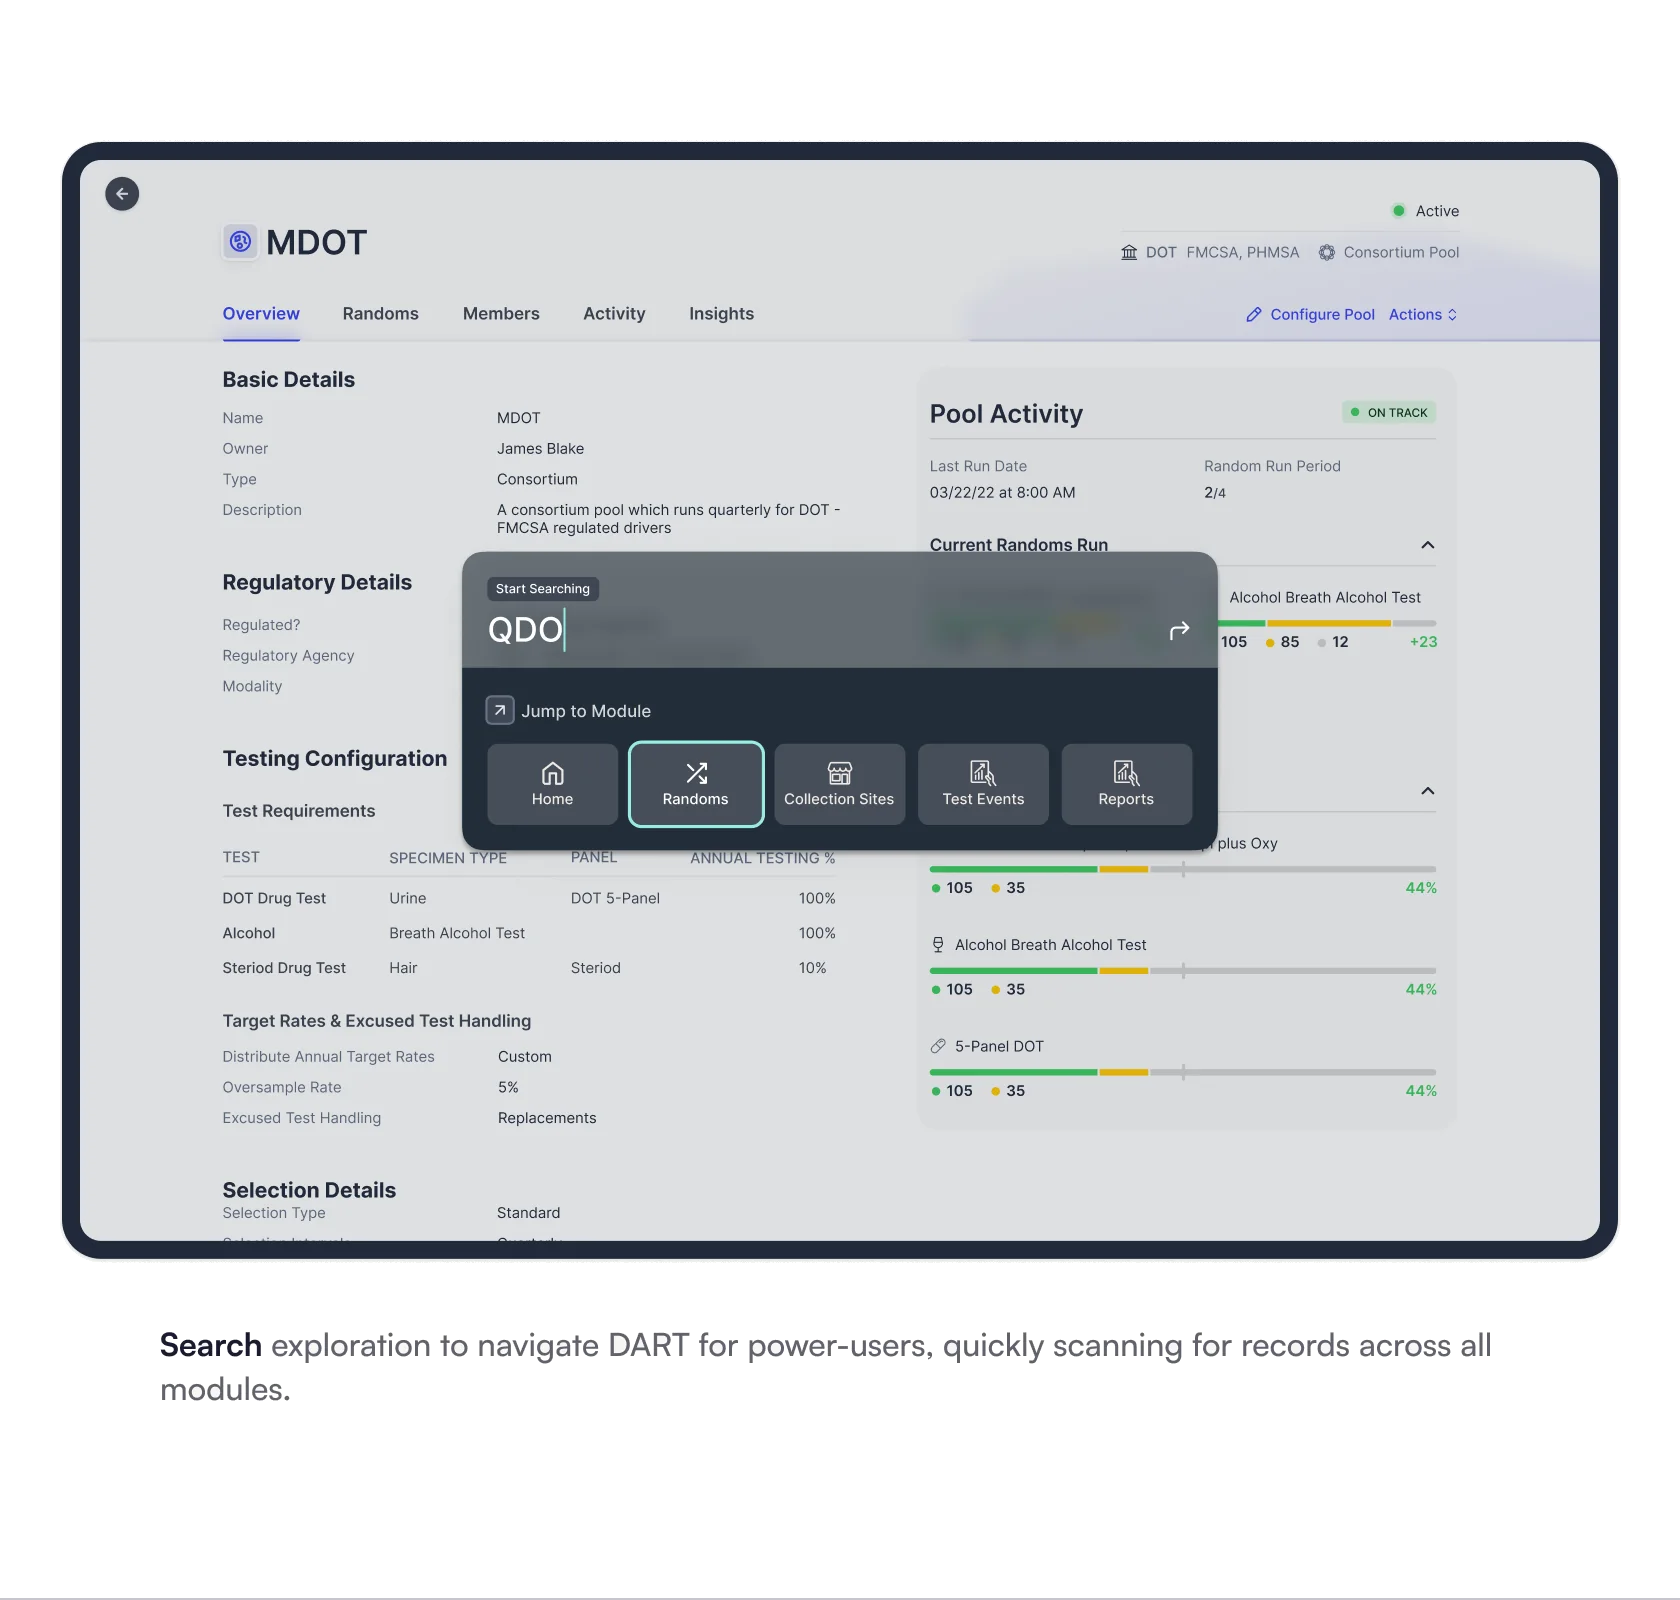Screen dimensions: 1680x1600
Task: Jump to the Test Events module
Action: [983, 784]
